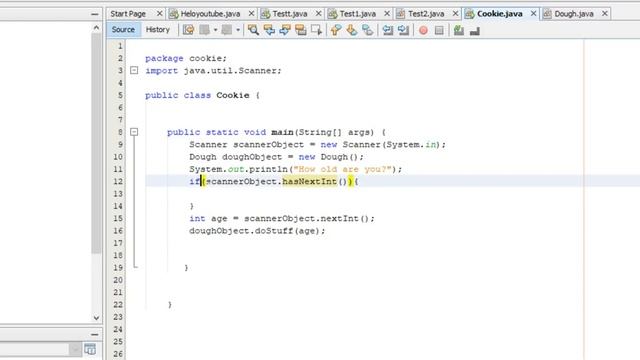The width and height of the screenshot is (640, 360).
Task: Click the Forward navigation toolbar icon
Action: (x=227, y=30)
